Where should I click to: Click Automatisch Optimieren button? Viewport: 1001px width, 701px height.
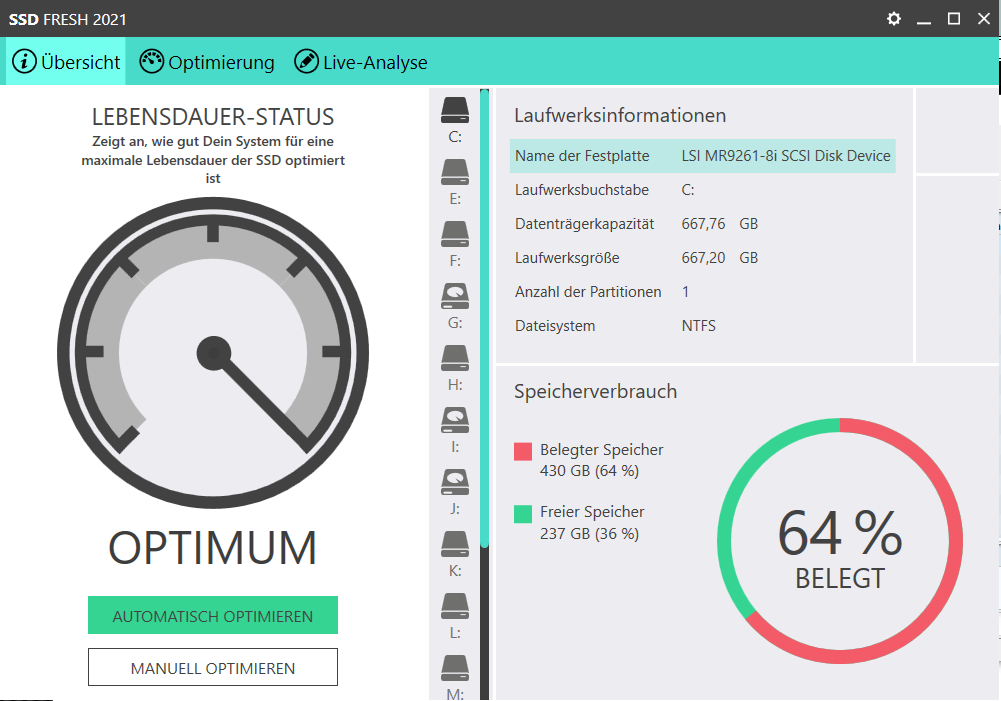213,616
